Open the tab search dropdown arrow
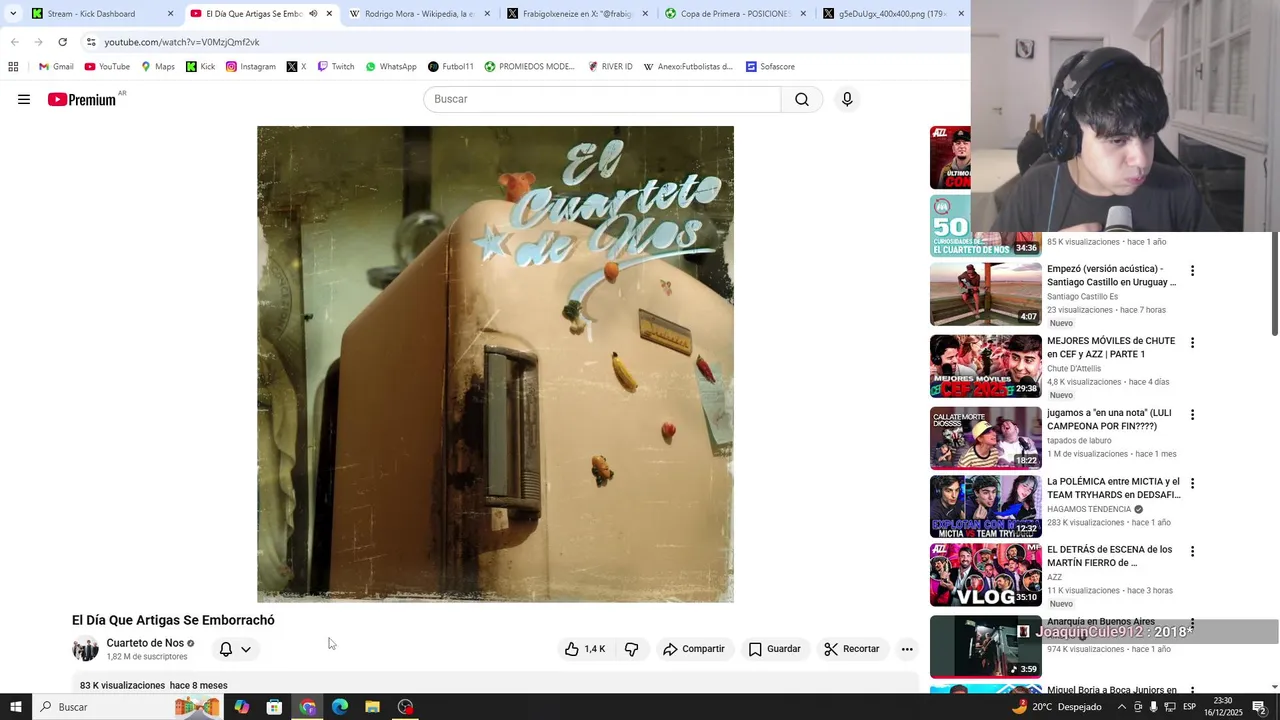The width and height of the screenshot is (1280, 720). tap(13, 14)
